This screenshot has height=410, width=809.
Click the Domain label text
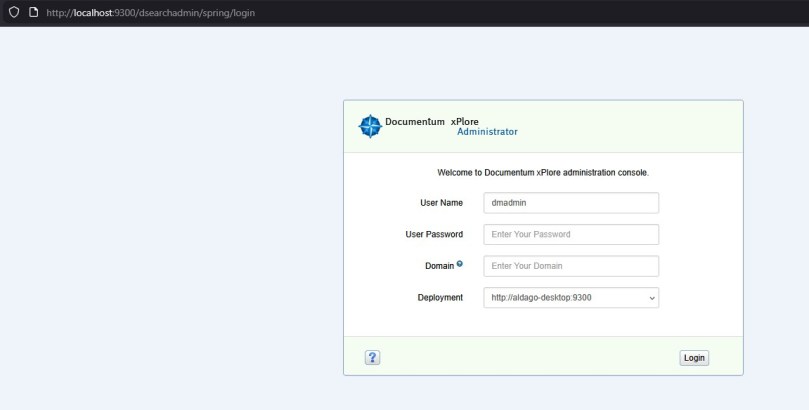tap(439, 266)
